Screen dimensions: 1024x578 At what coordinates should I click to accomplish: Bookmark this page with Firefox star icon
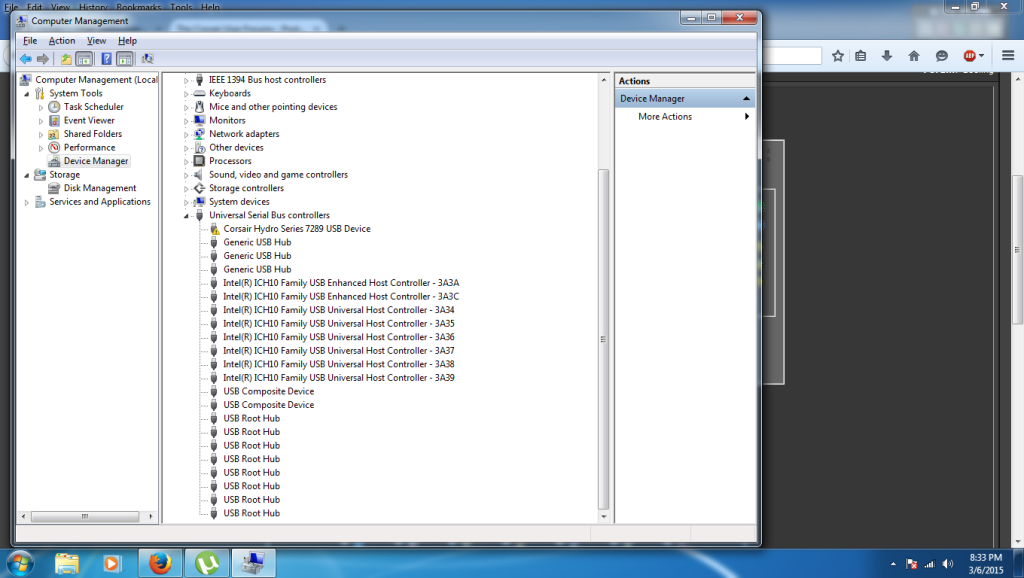pos(838,56)
